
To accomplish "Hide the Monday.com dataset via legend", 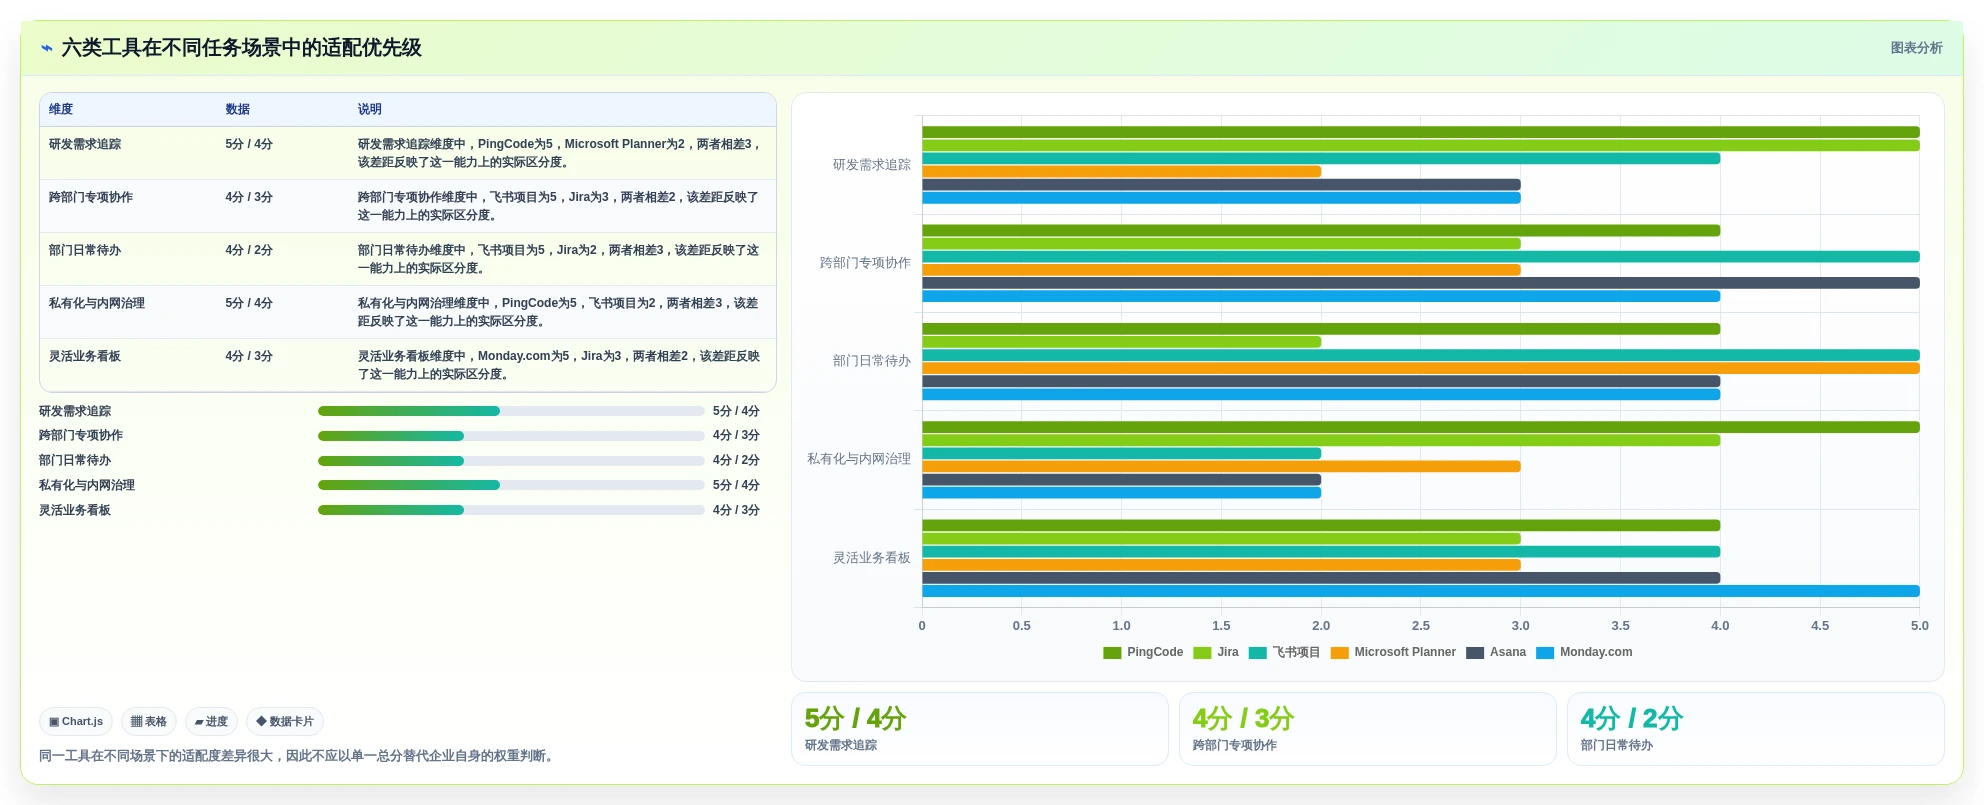I will coord(1584,652).
